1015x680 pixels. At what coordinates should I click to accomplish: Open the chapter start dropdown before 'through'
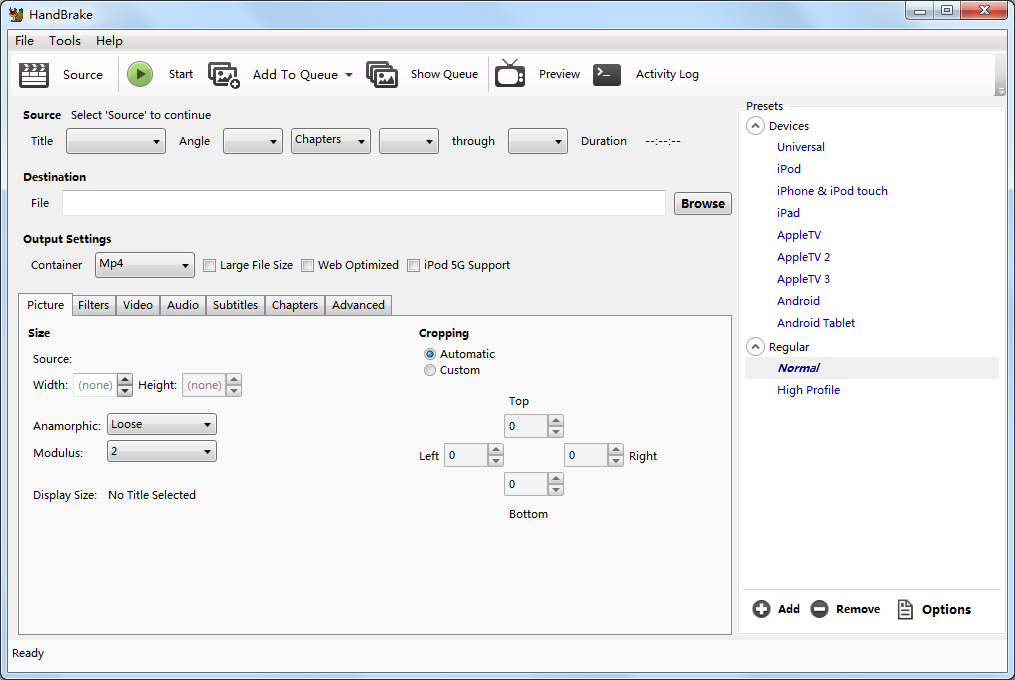[x=409, y=141]
